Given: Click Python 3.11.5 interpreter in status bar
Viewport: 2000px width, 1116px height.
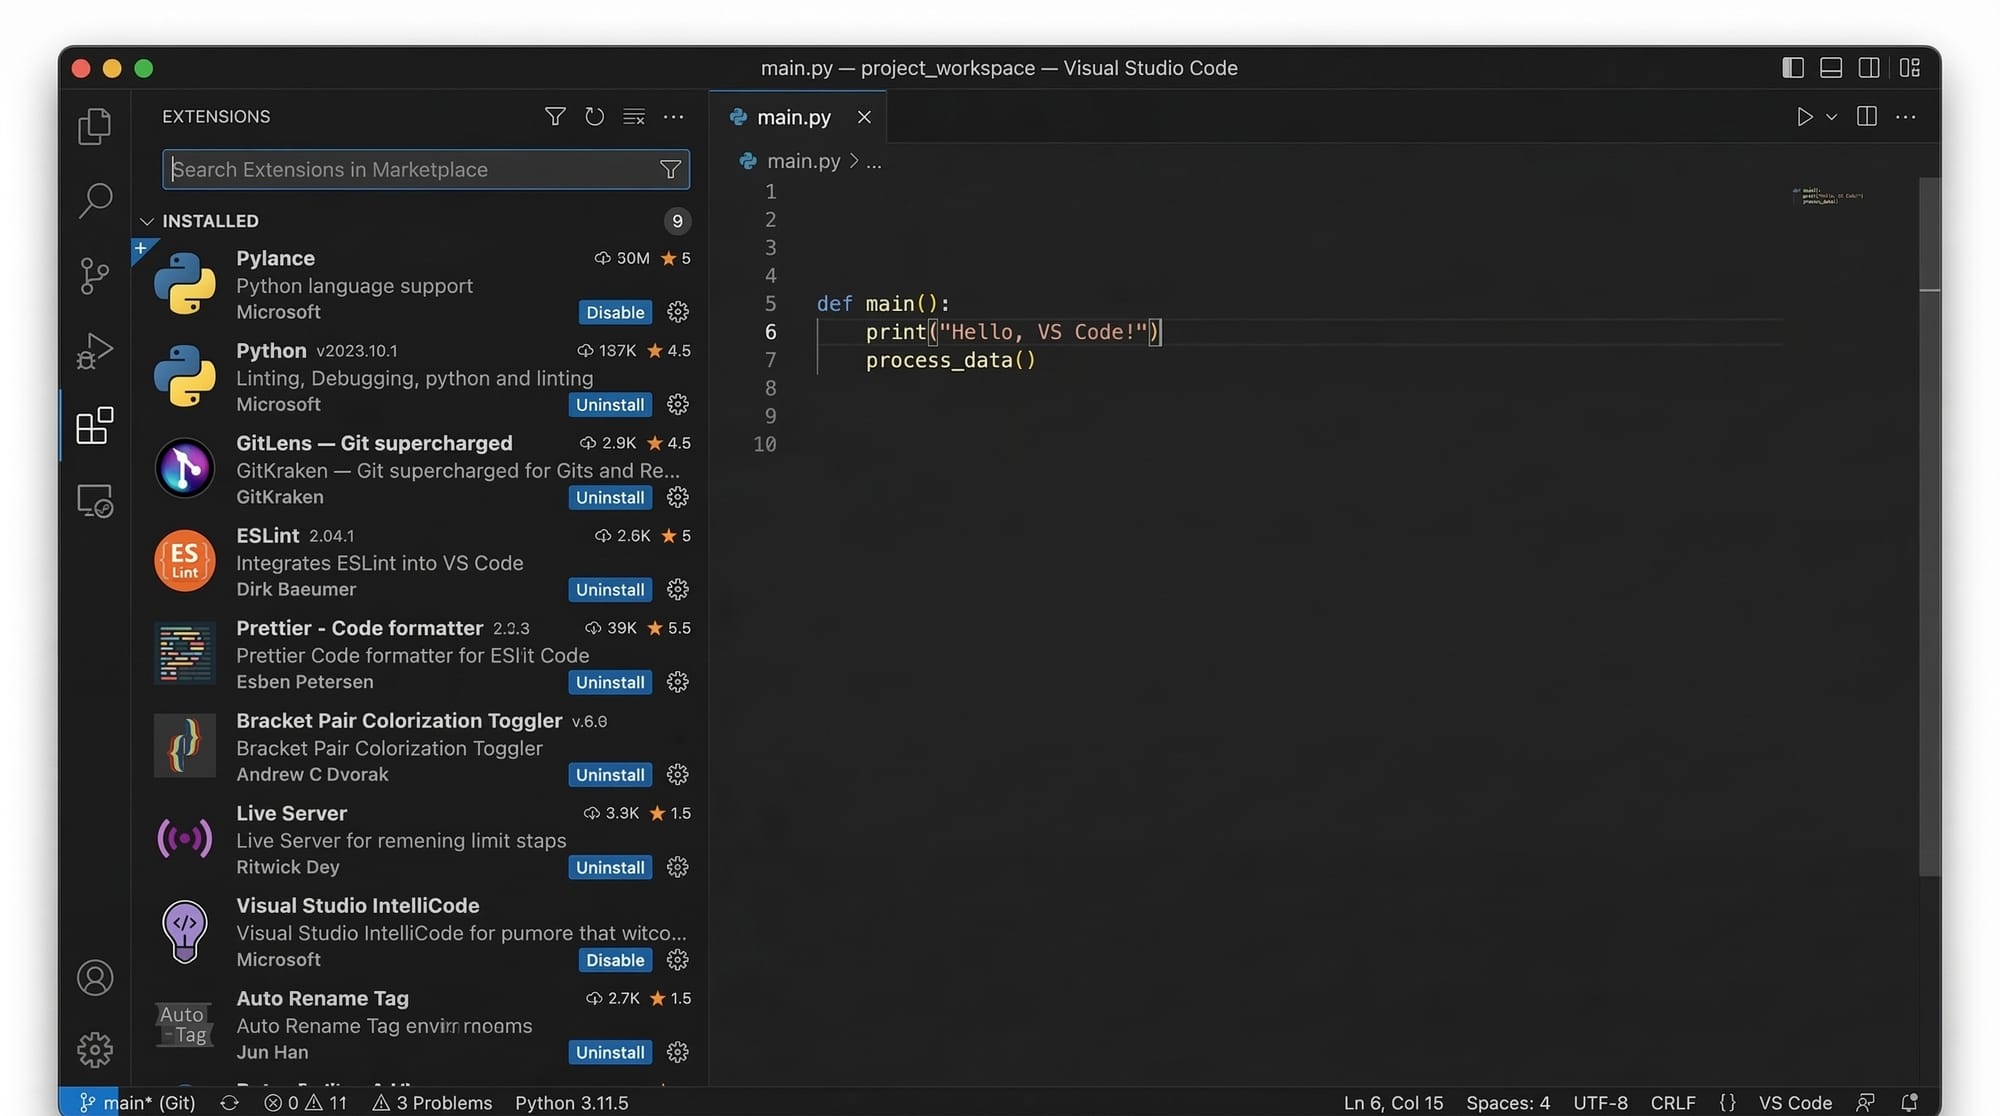Looking at the screenshot, I should 571,1102.
